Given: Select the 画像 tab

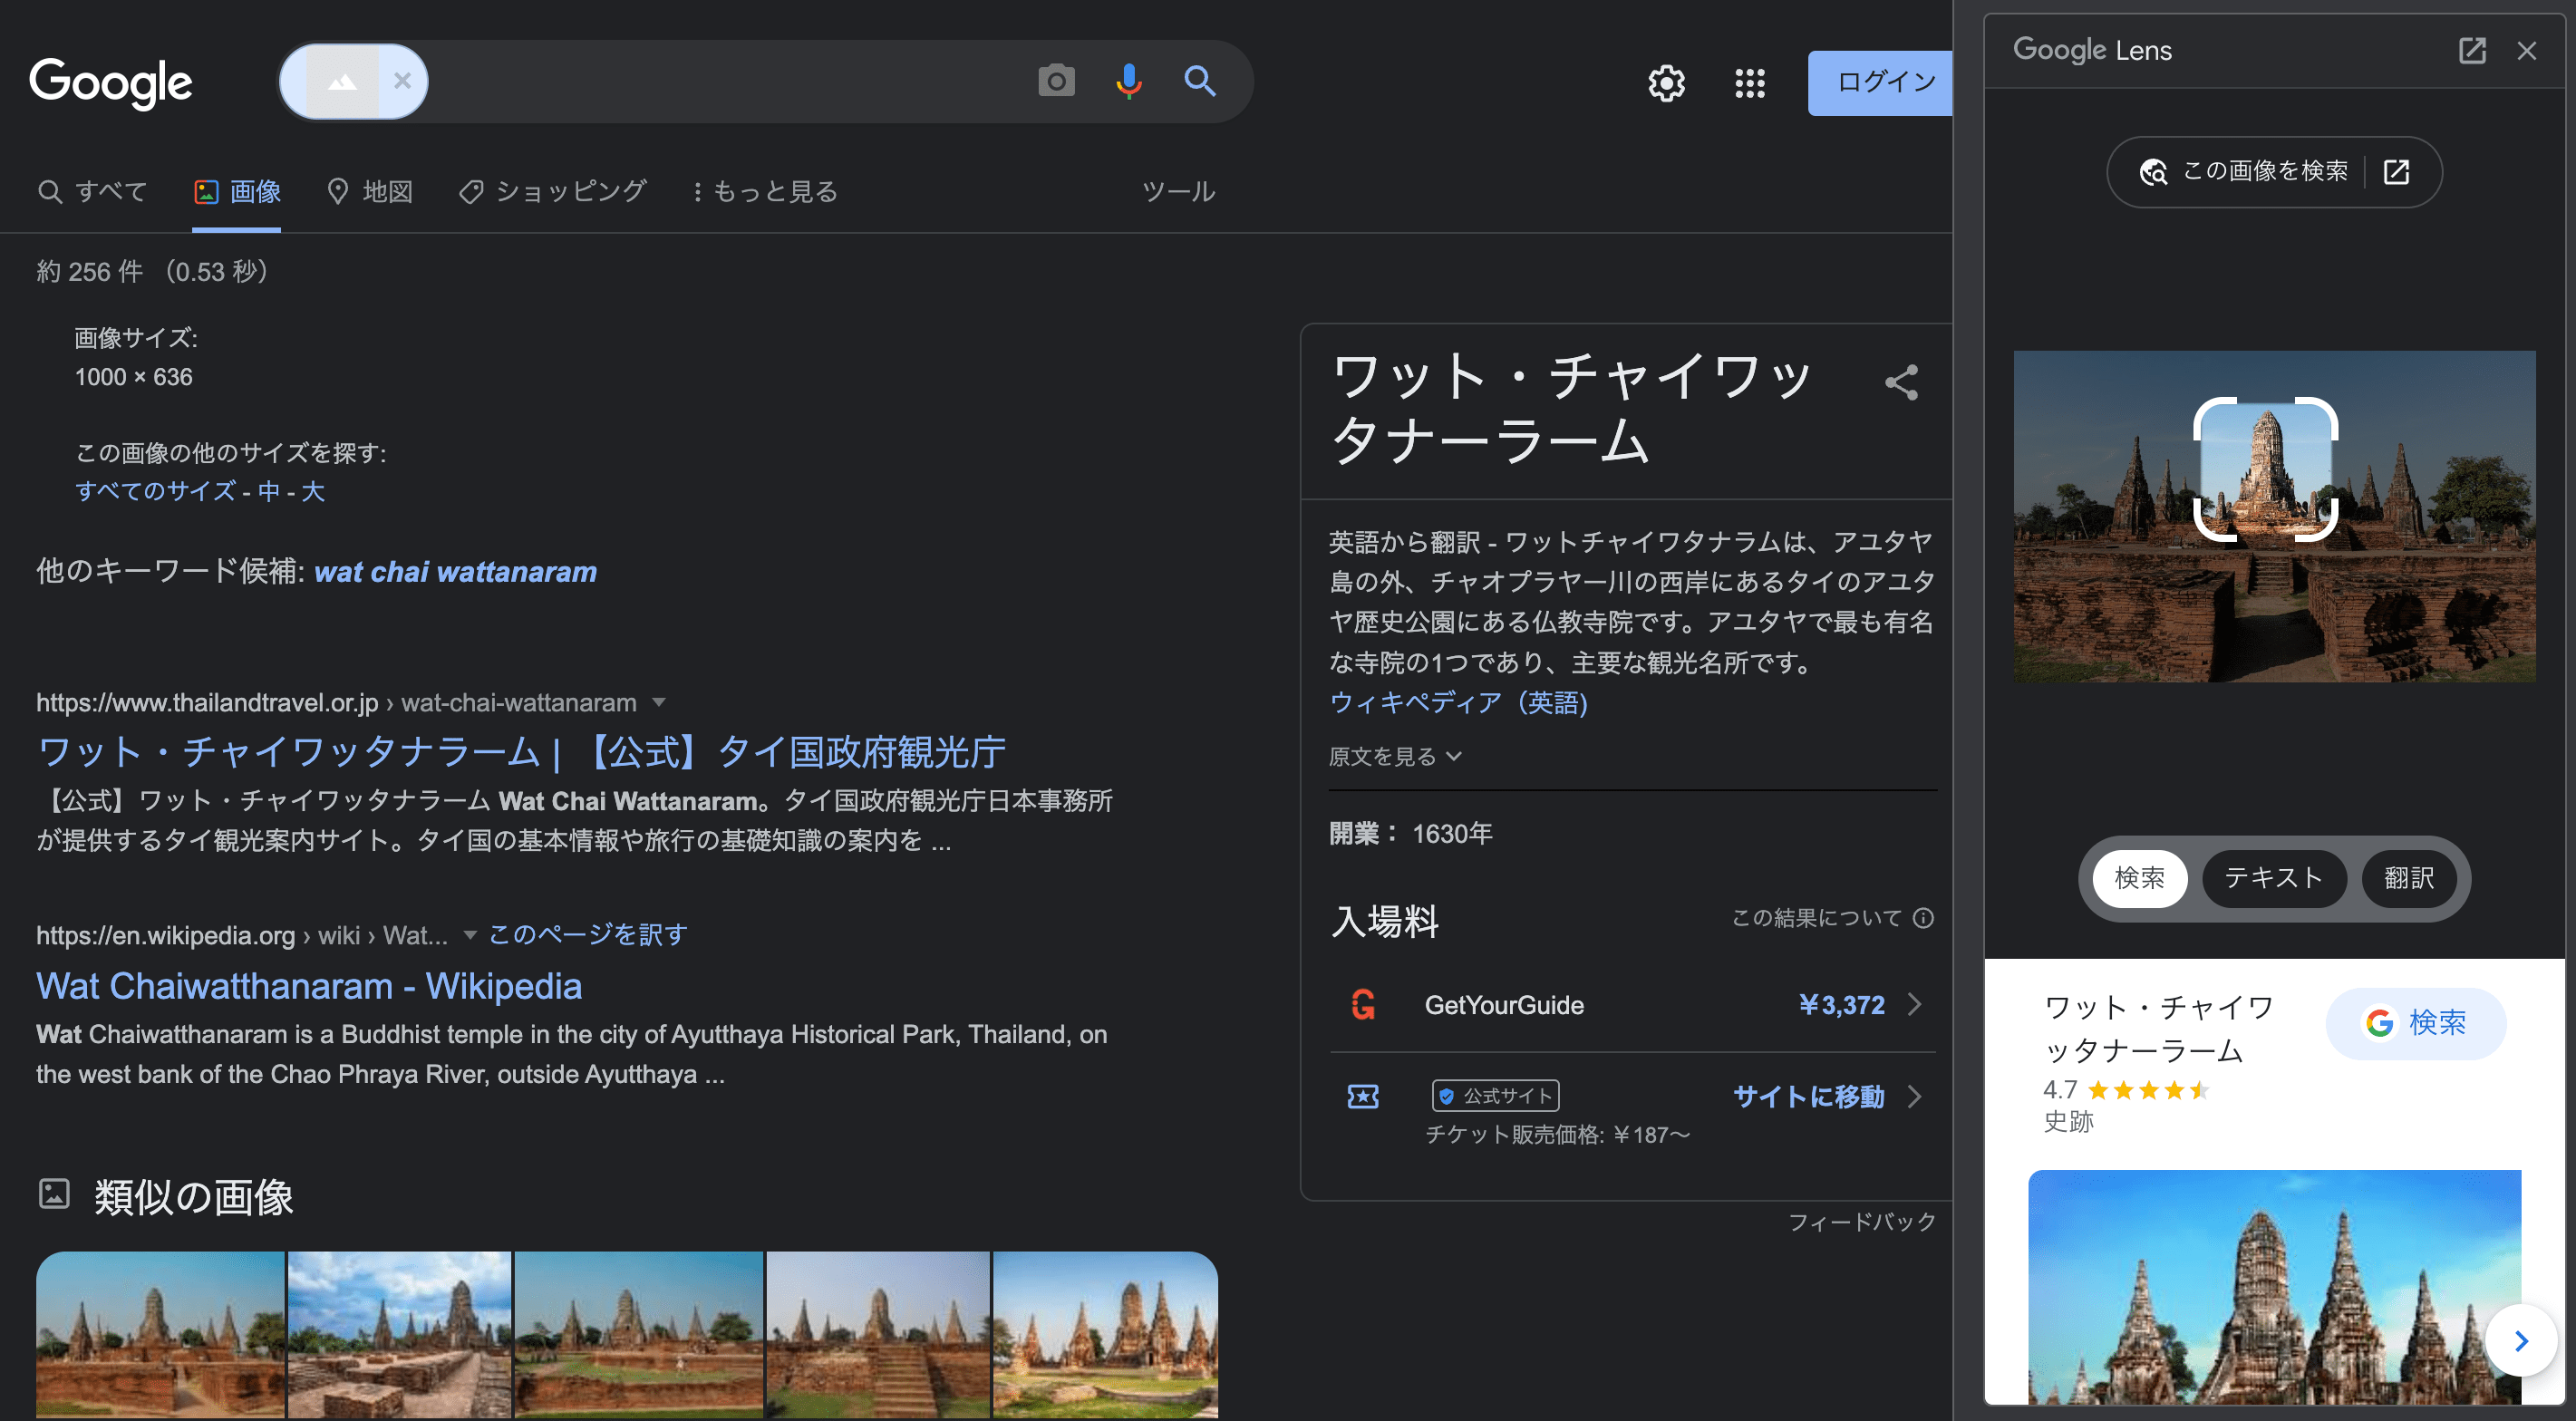Looking at the screenshot, I should [237, 191].
